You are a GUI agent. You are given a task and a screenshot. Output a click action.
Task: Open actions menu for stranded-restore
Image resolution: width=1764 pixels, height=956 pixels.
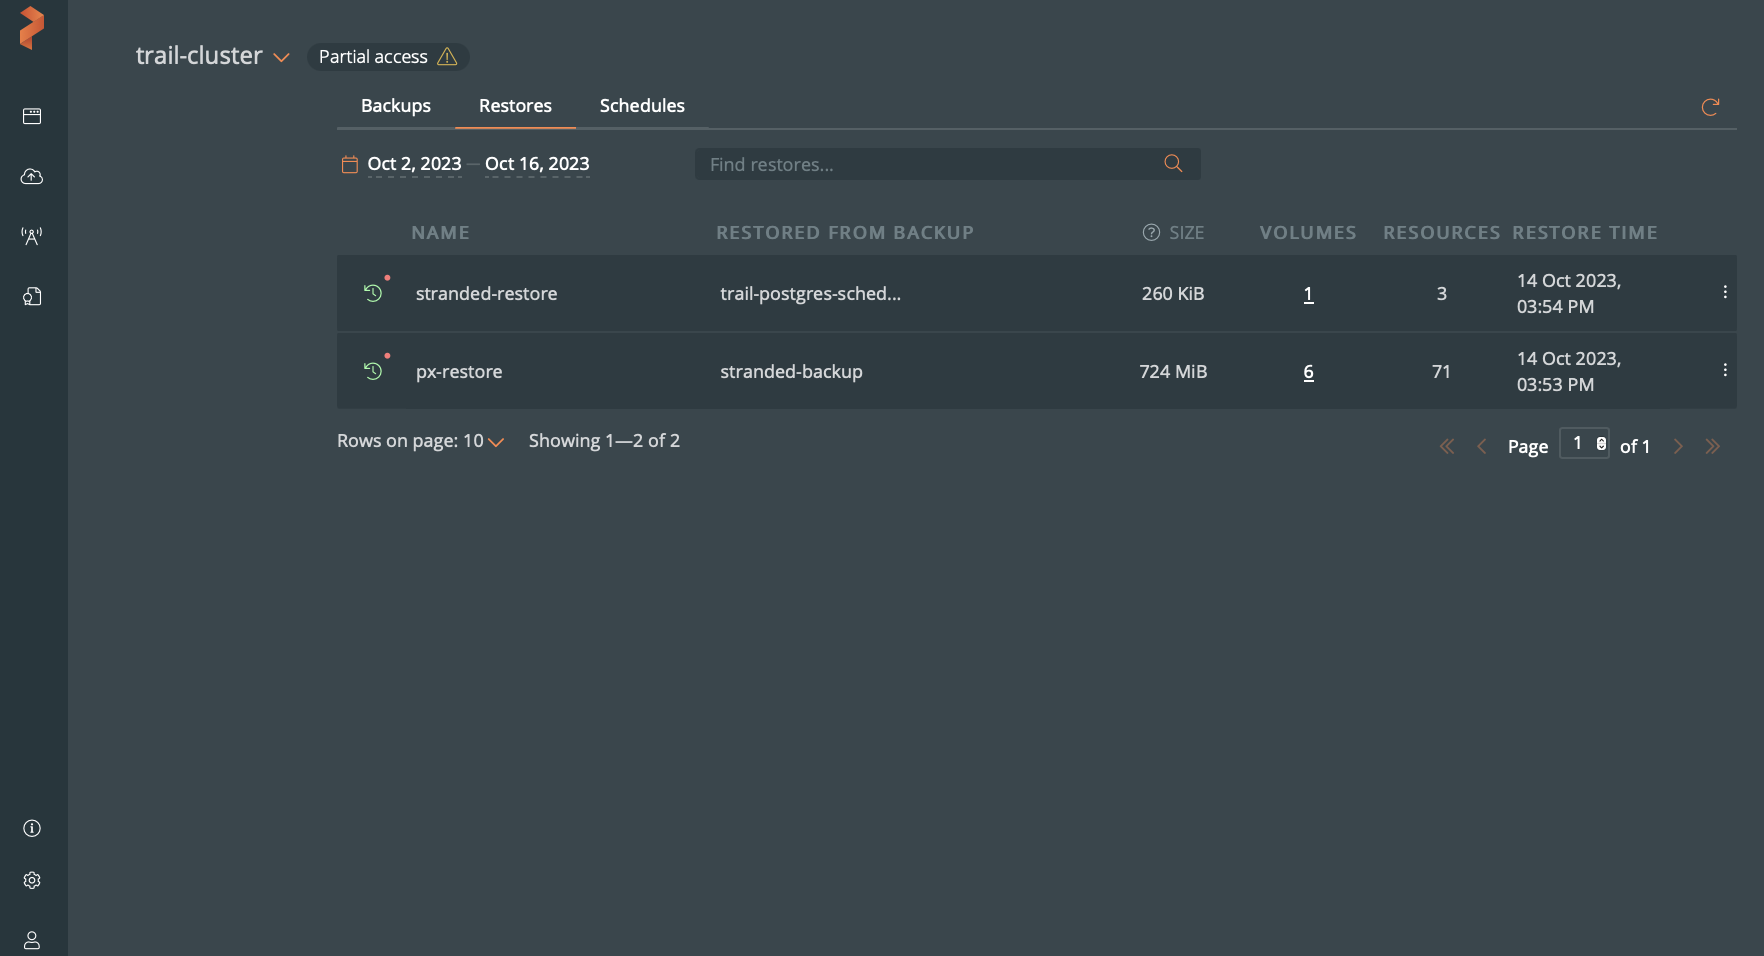(1725, 292)
